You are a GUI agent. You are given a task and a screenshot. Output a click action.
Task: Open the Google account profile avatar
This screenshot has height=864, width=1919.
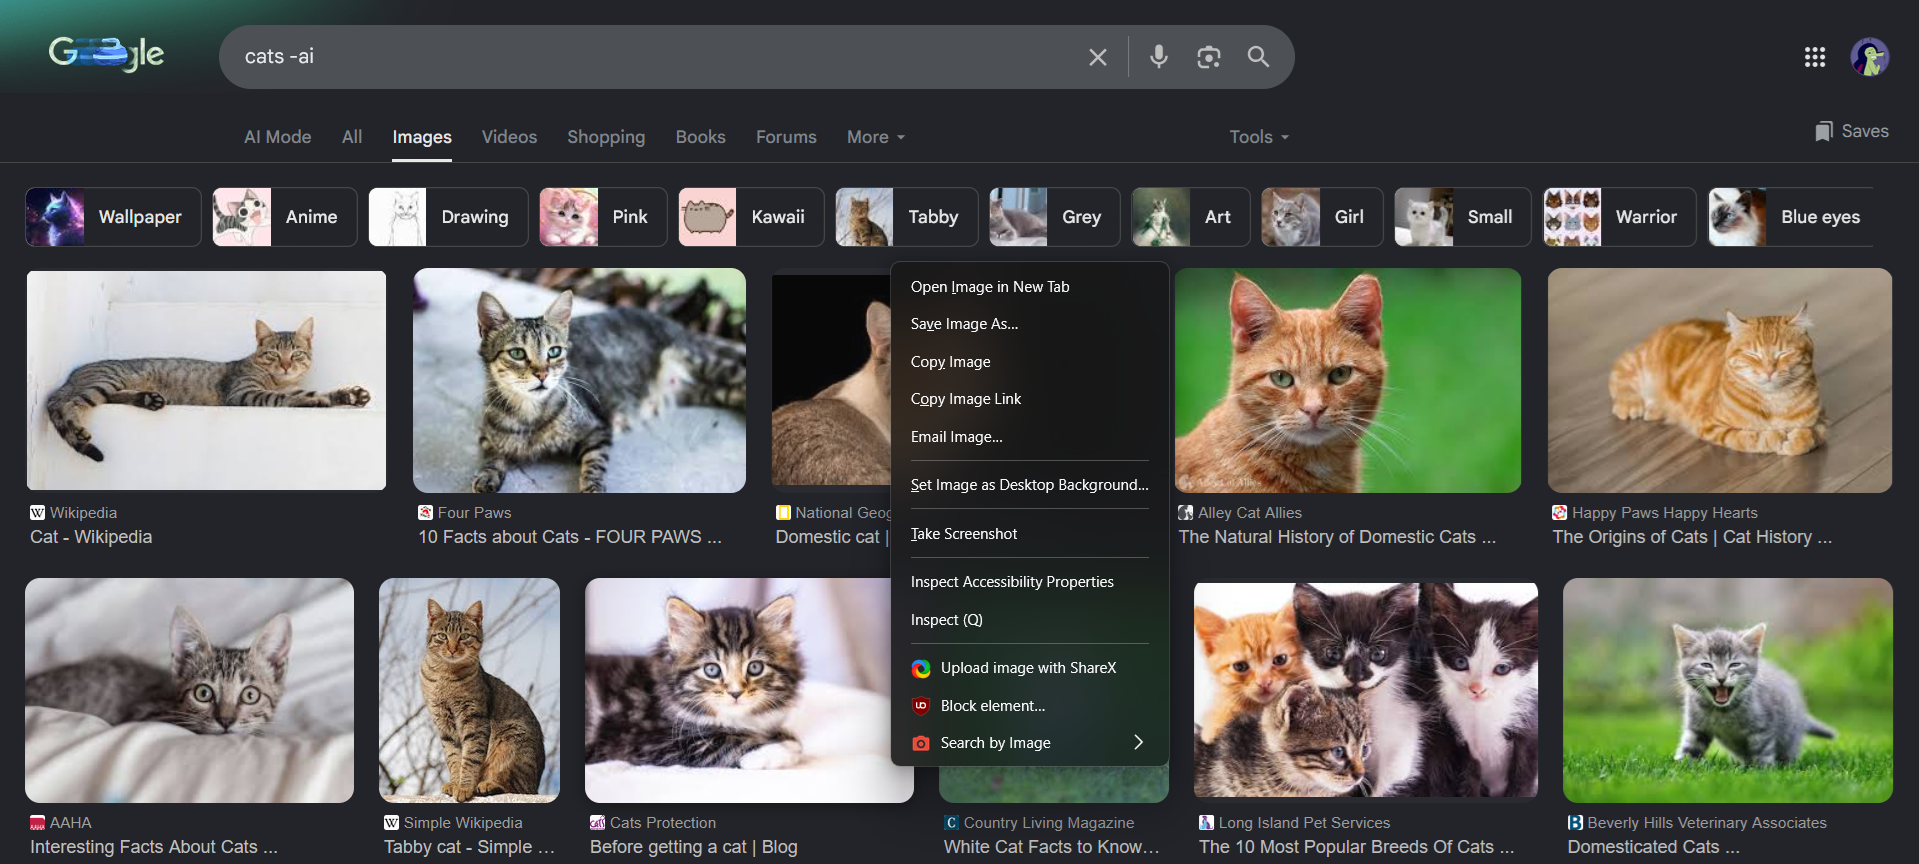1868,57
